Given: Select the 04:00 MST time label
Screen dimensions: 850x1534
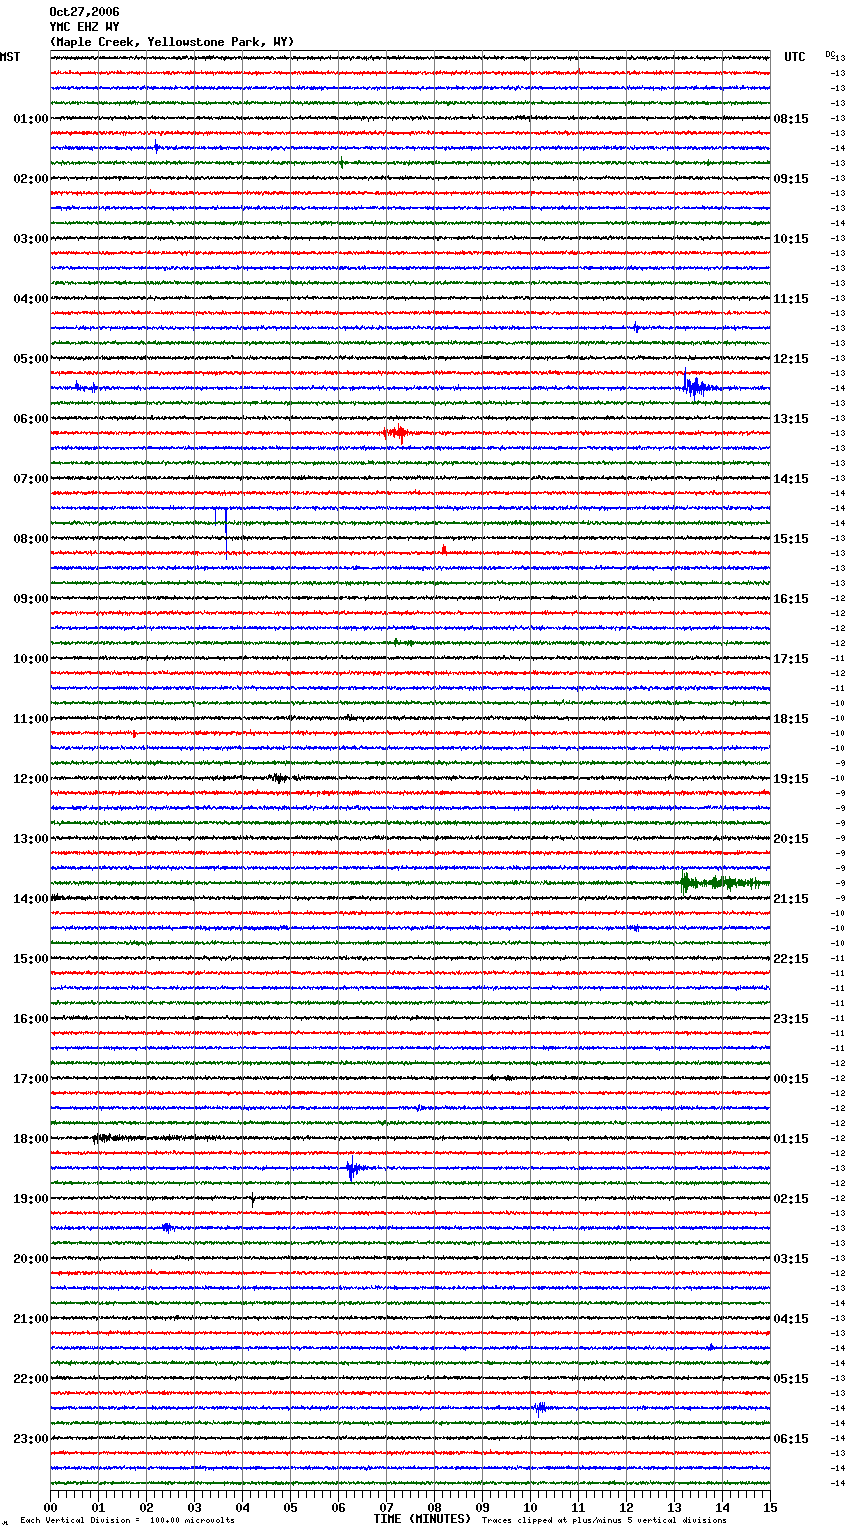Looking at the screenshot, I should (x=31, y=299).
